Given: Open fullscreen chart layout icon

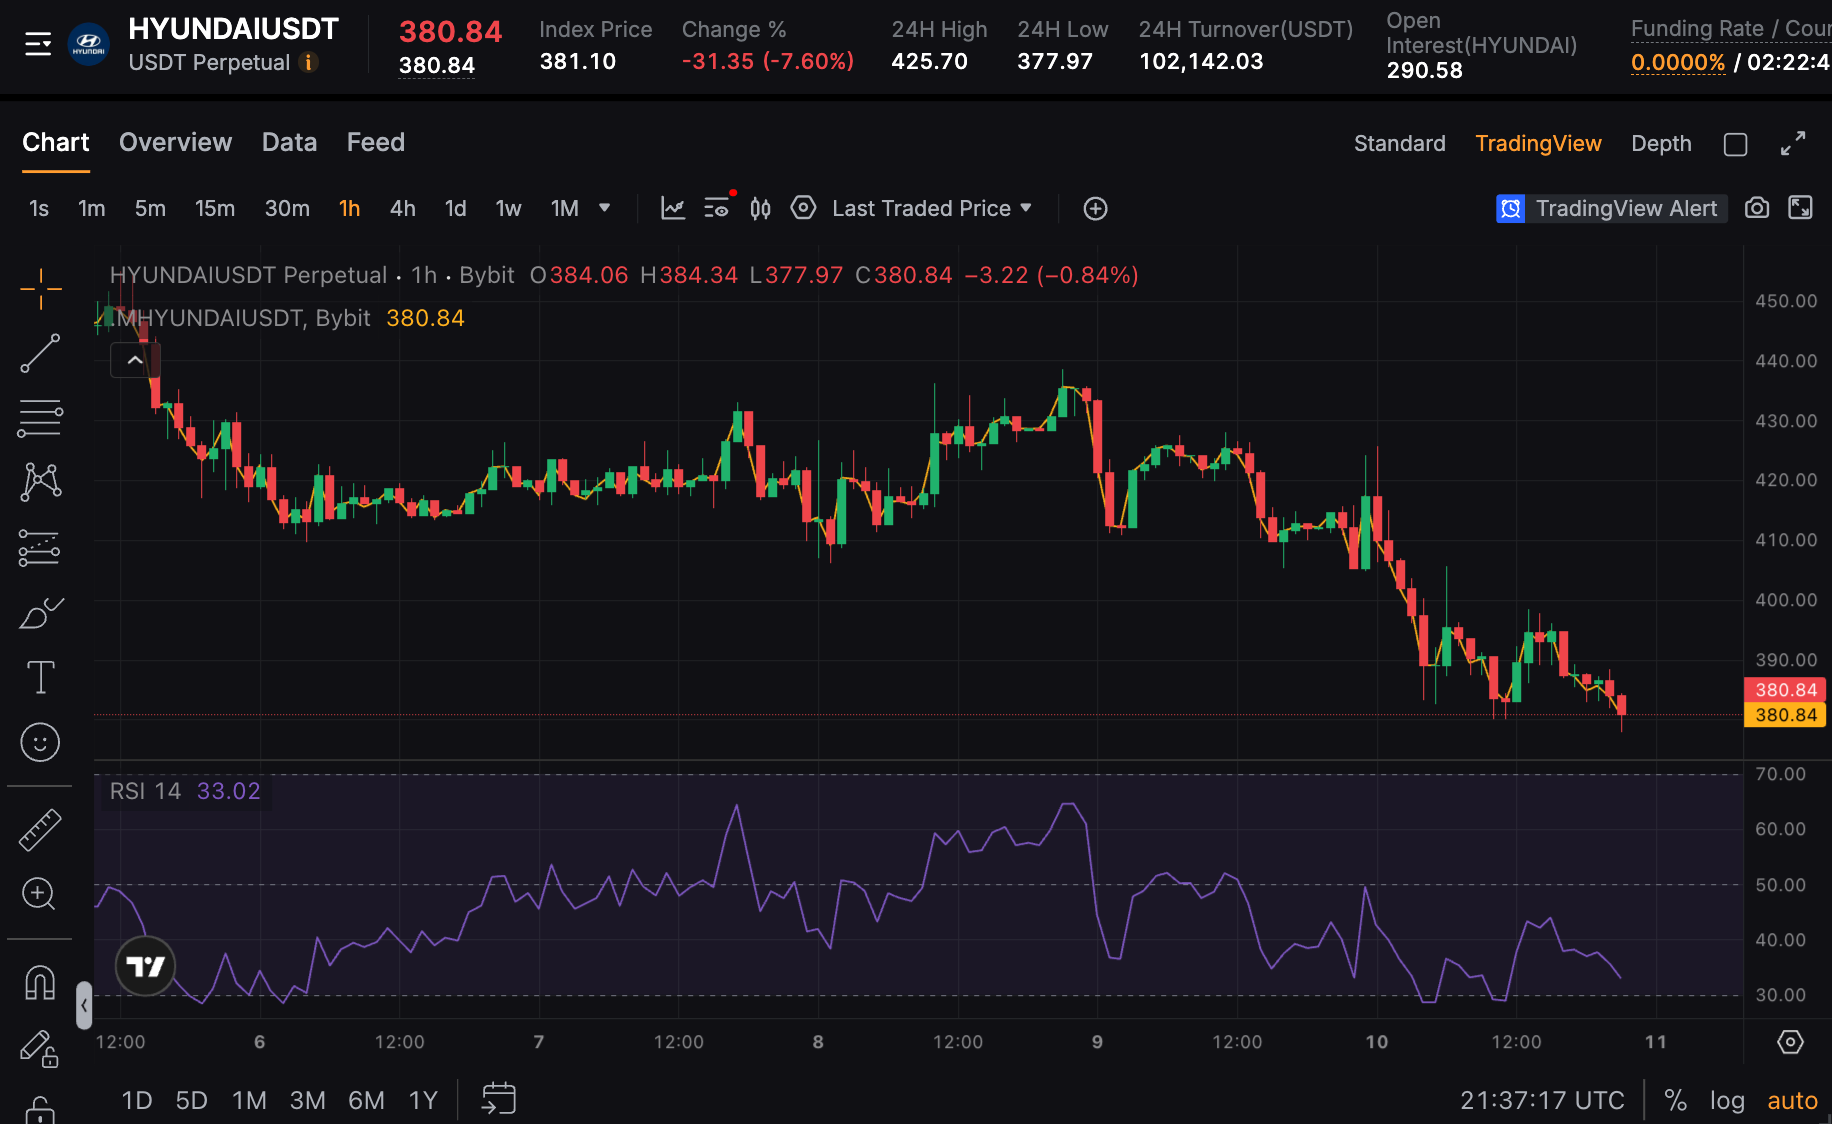Looking at the screenshot, I should 1800,208.
